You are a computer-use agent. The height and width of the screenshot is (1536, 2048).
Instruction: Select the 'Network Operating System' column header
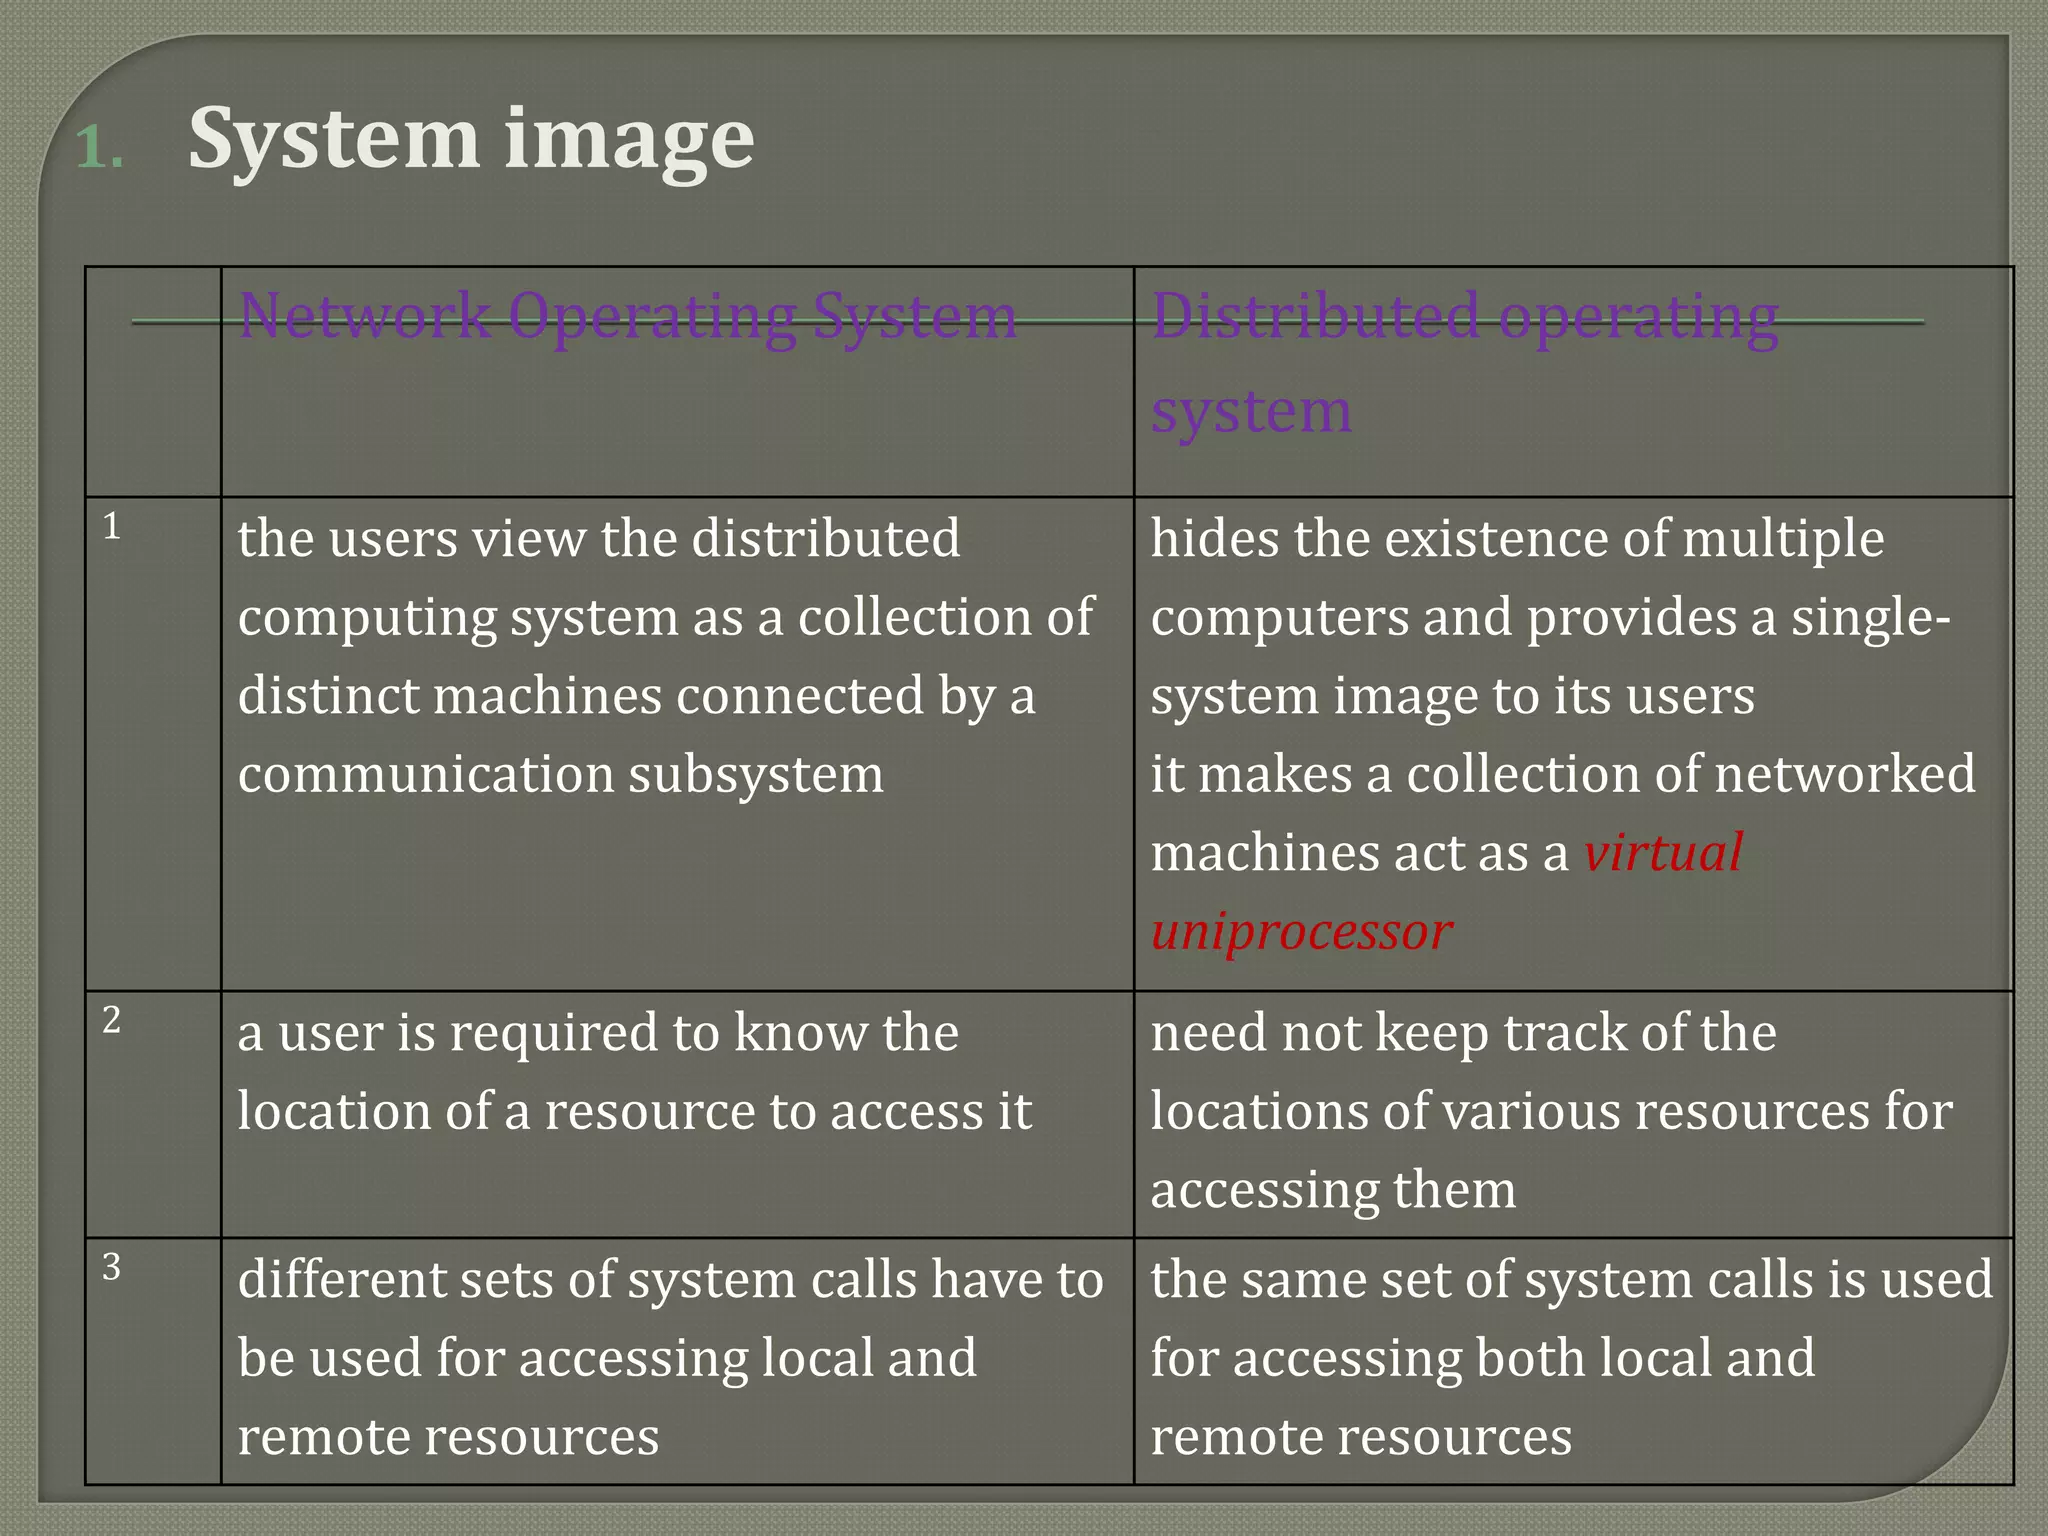coord(677,382)
